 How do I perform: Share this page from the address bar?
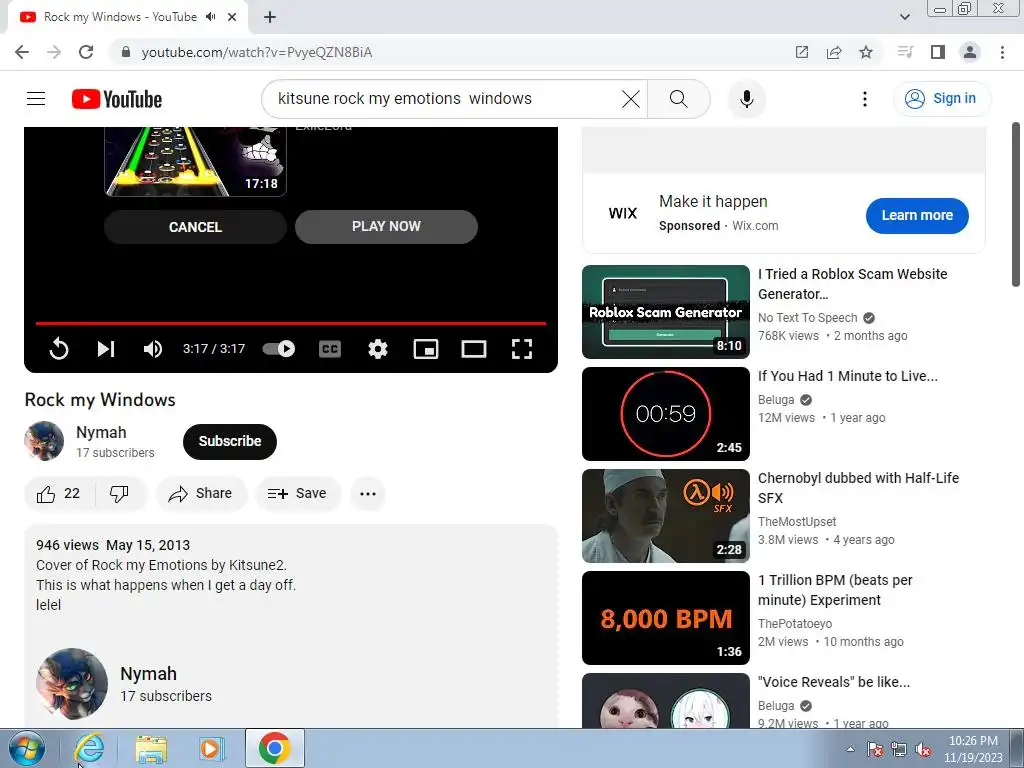point(834,52)
